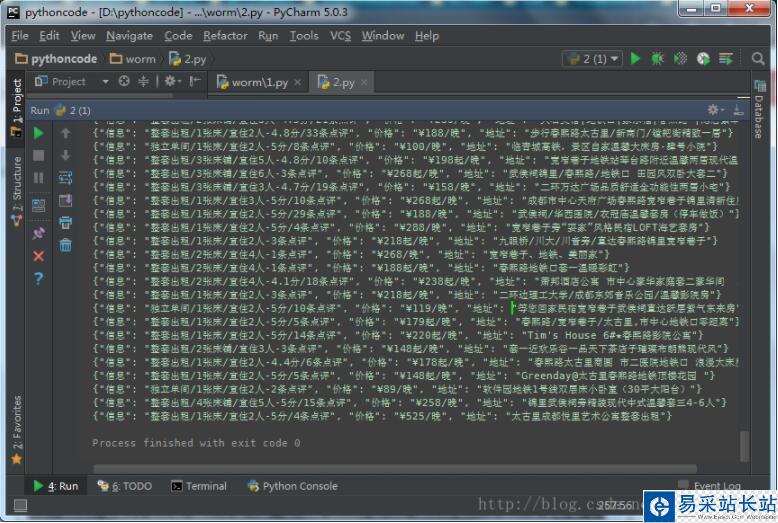Select the 2.py breadcrumb
The image size is (778, 523).
(x=188, y=59)
